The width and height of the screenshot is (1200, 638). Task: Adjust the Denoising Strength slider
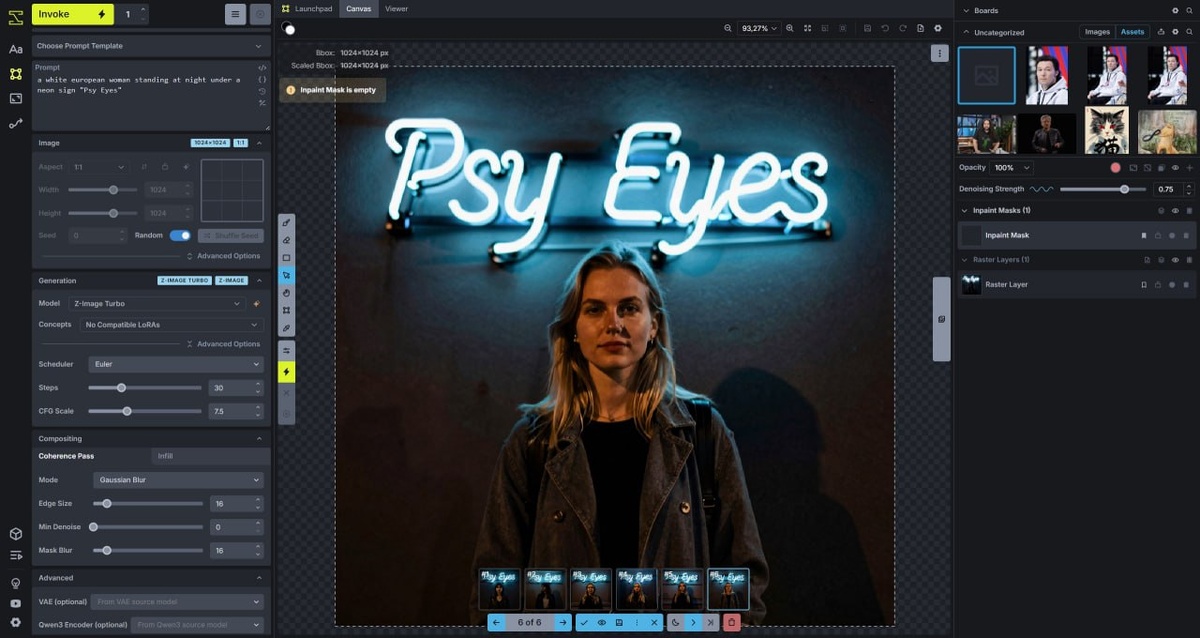point(1104,189)
